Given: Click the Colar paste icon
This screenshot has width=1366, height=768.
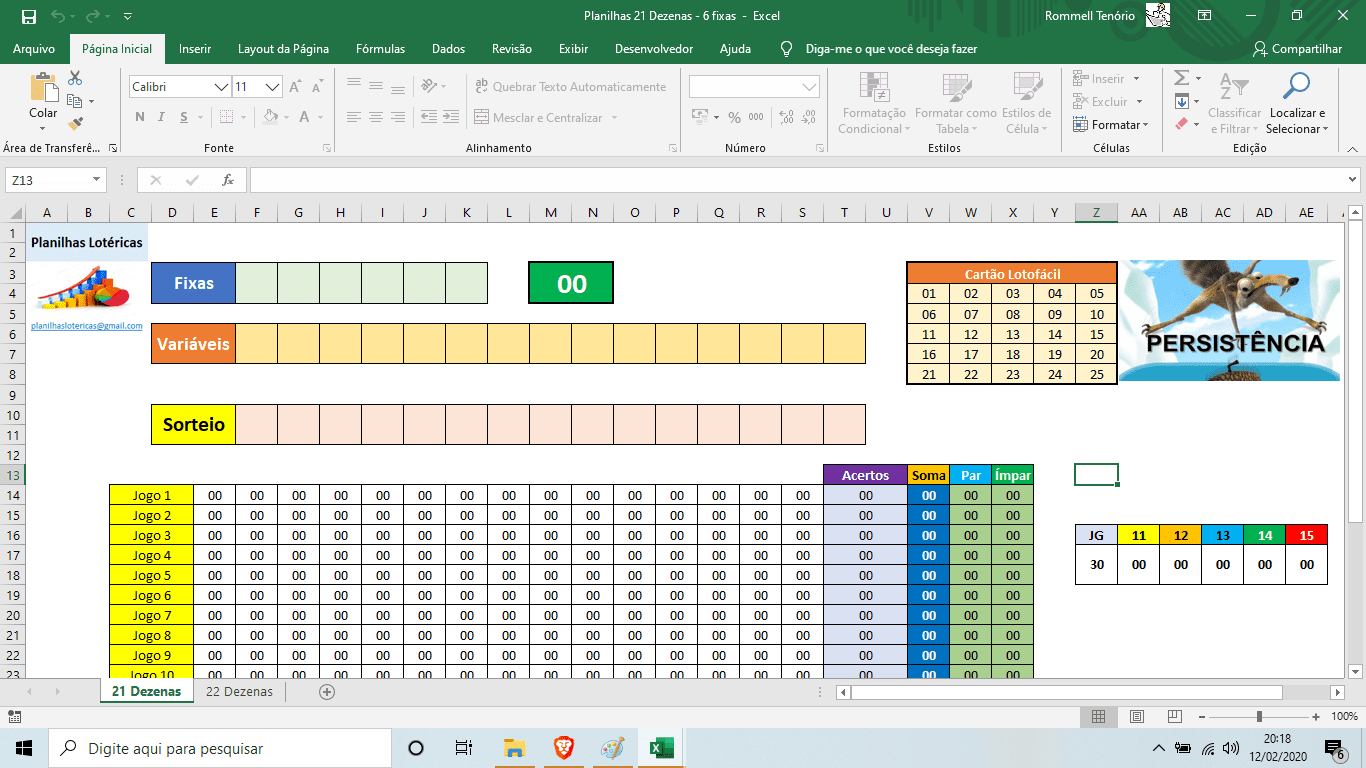Looking at the screenshot, I should pos(43,88).
